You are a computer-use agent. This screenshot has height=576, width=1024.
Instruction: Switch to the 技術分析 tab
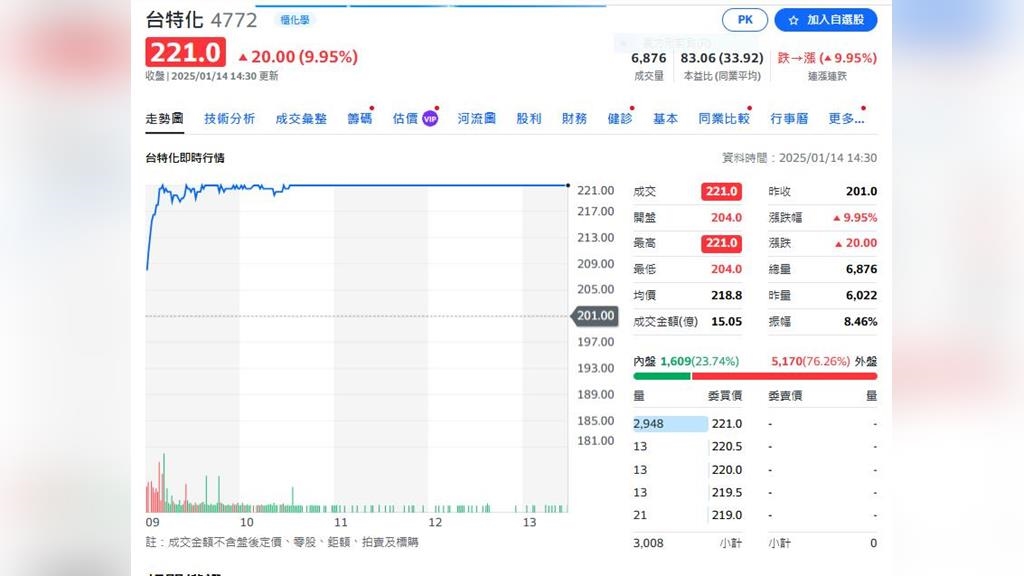click(229, 118)
